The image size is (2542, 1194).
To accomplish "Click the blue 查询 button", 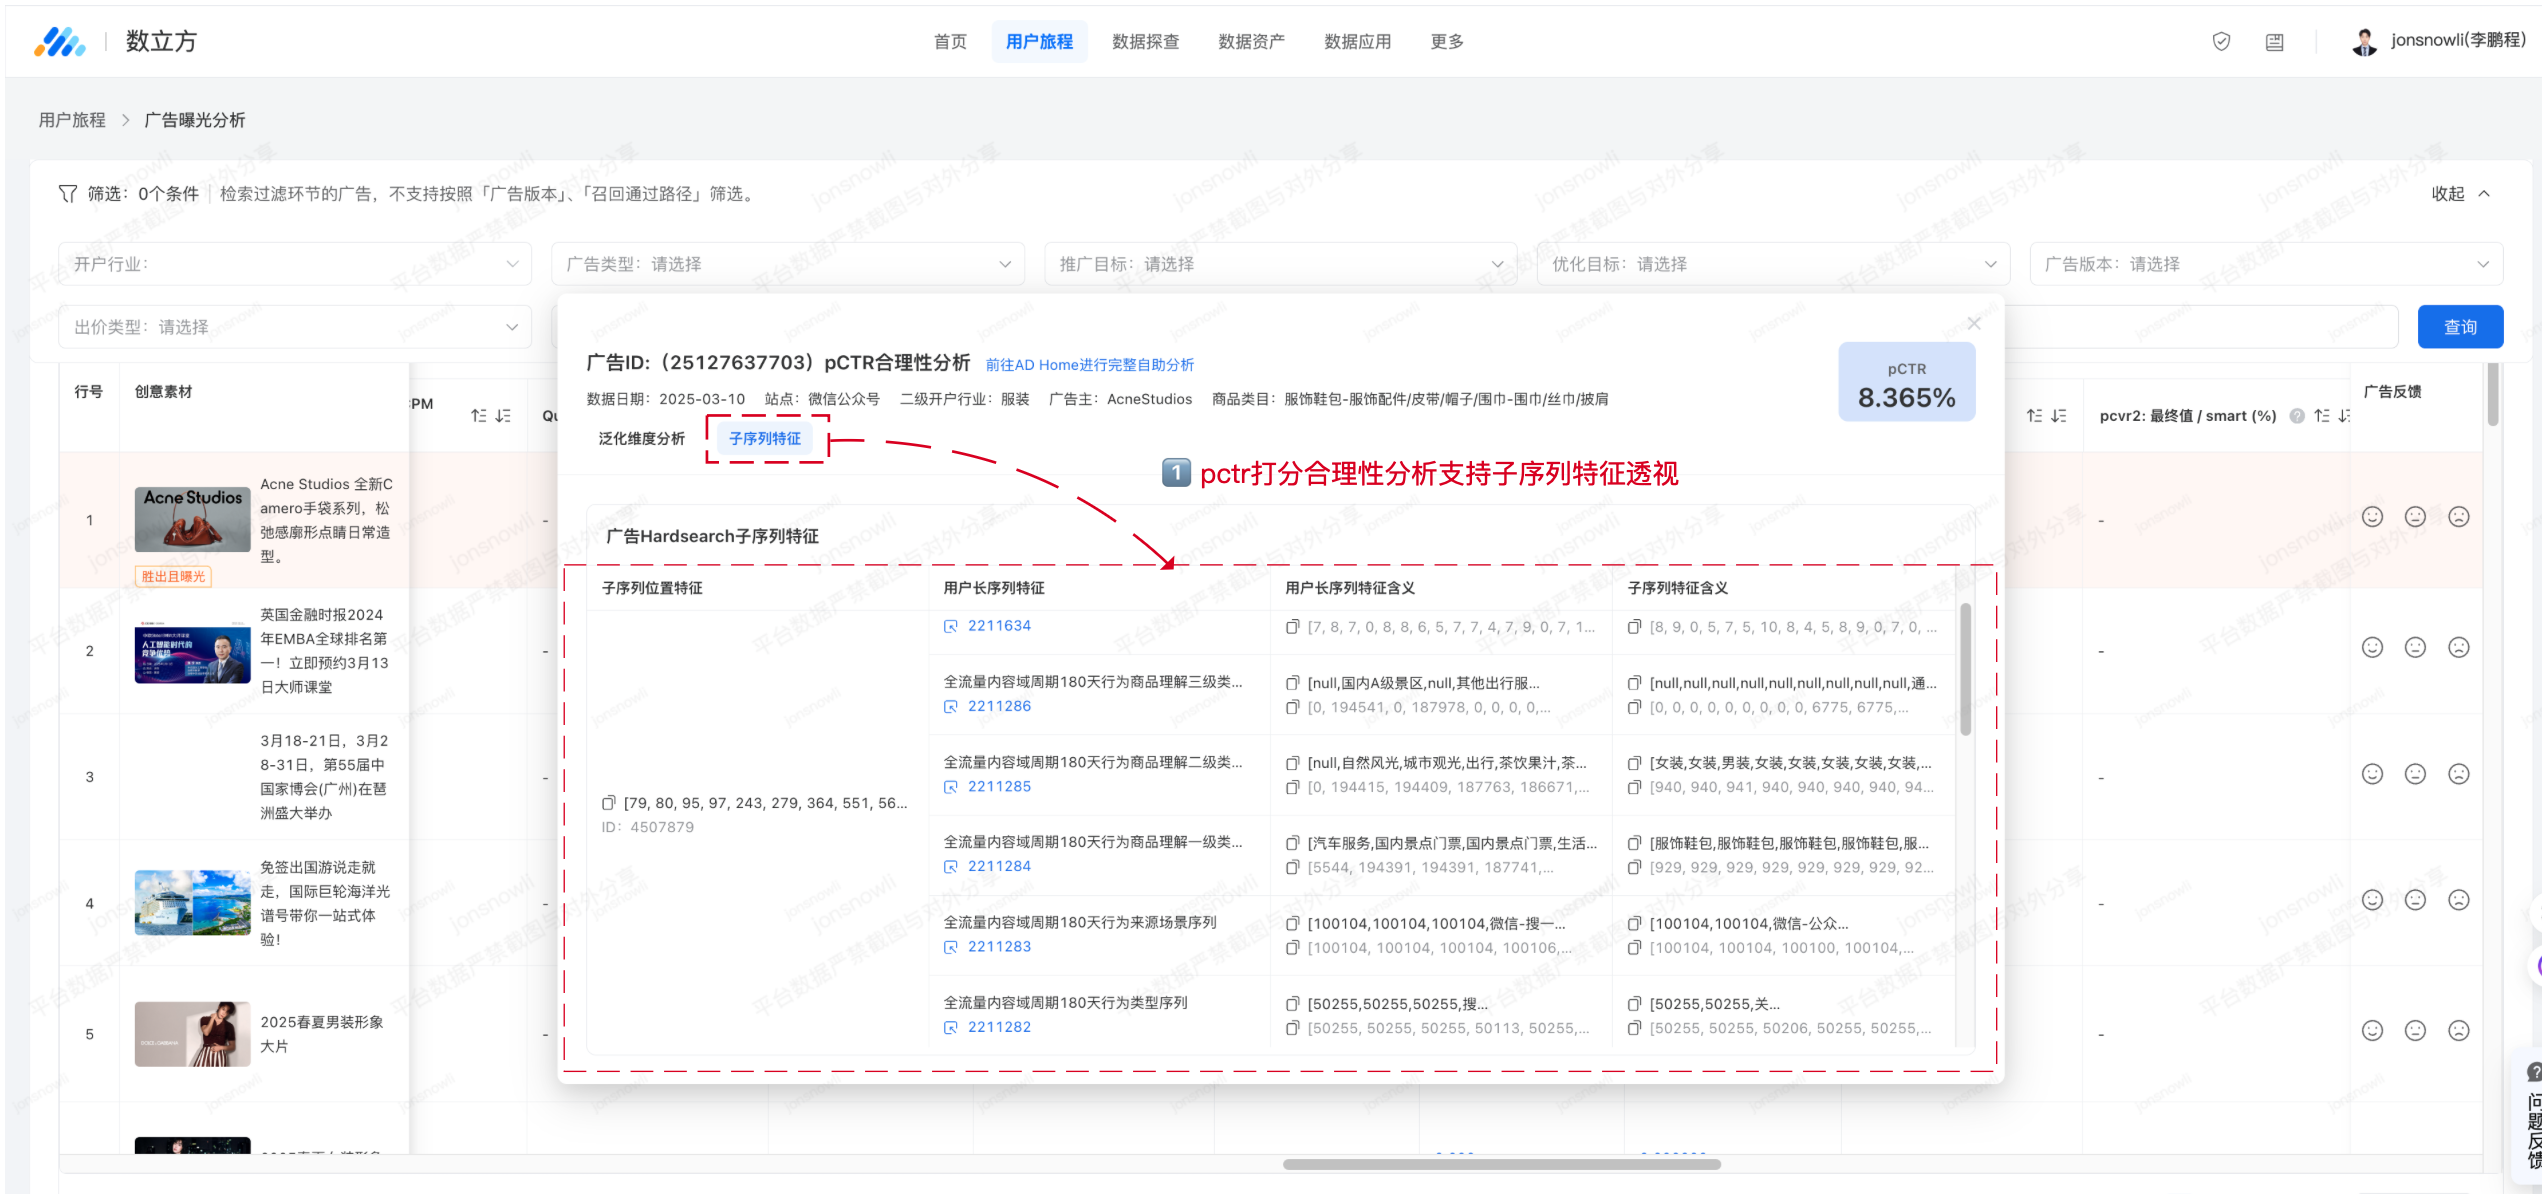I will point(2459,327).
